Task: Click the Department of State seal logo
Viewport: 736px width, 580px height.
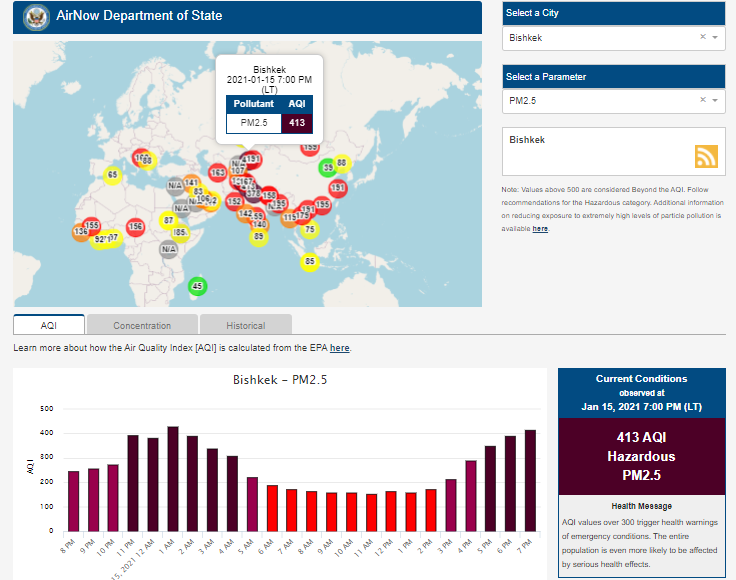Action: click(x=37, y=17)
